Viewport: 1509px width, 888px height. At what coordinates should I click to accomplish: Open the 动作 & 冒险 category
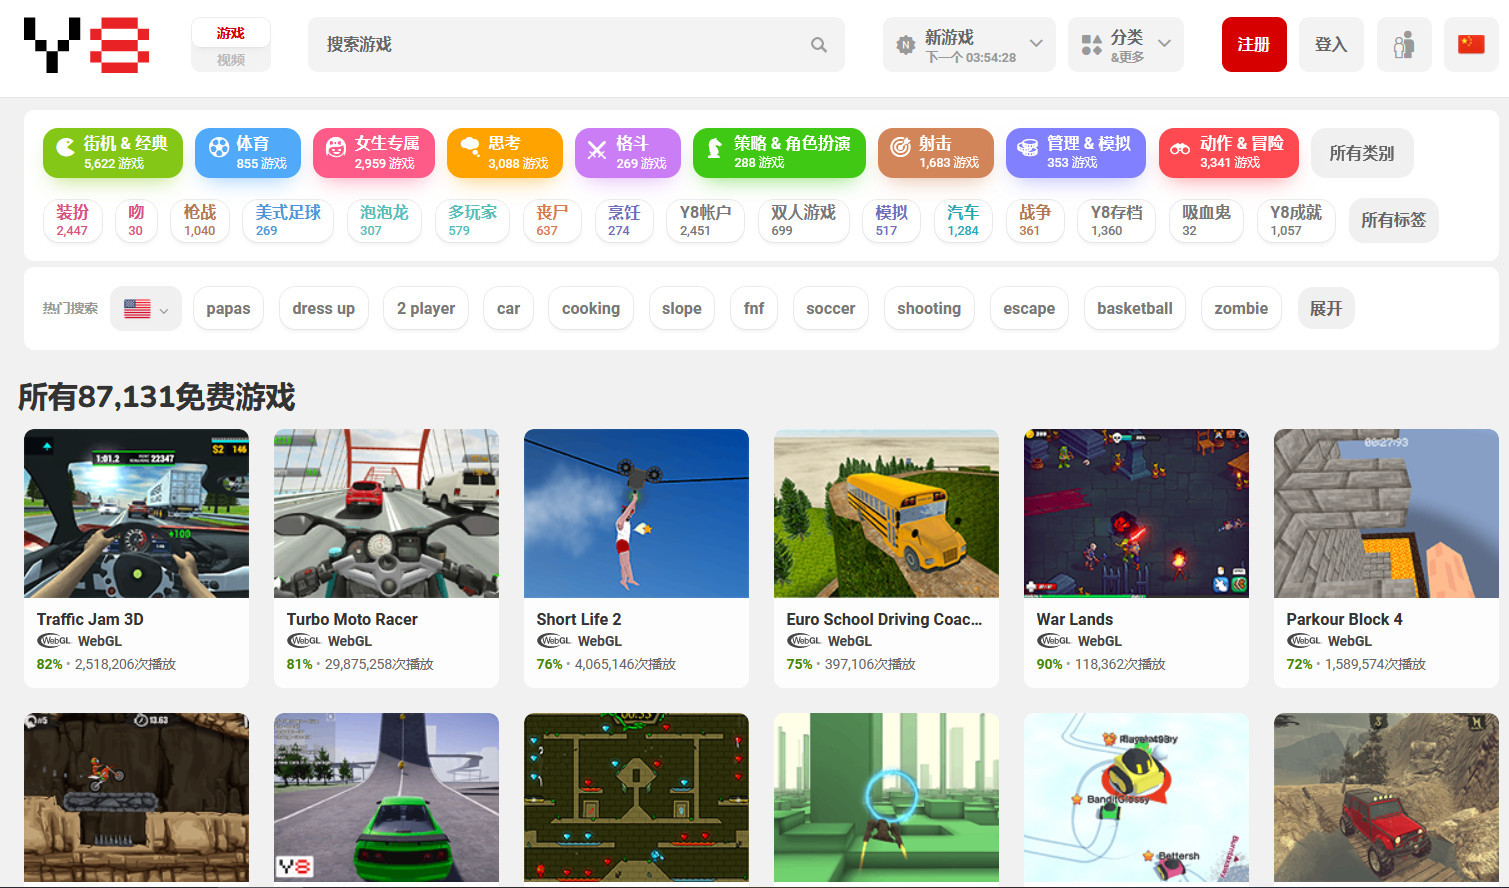coord(1228,153)
